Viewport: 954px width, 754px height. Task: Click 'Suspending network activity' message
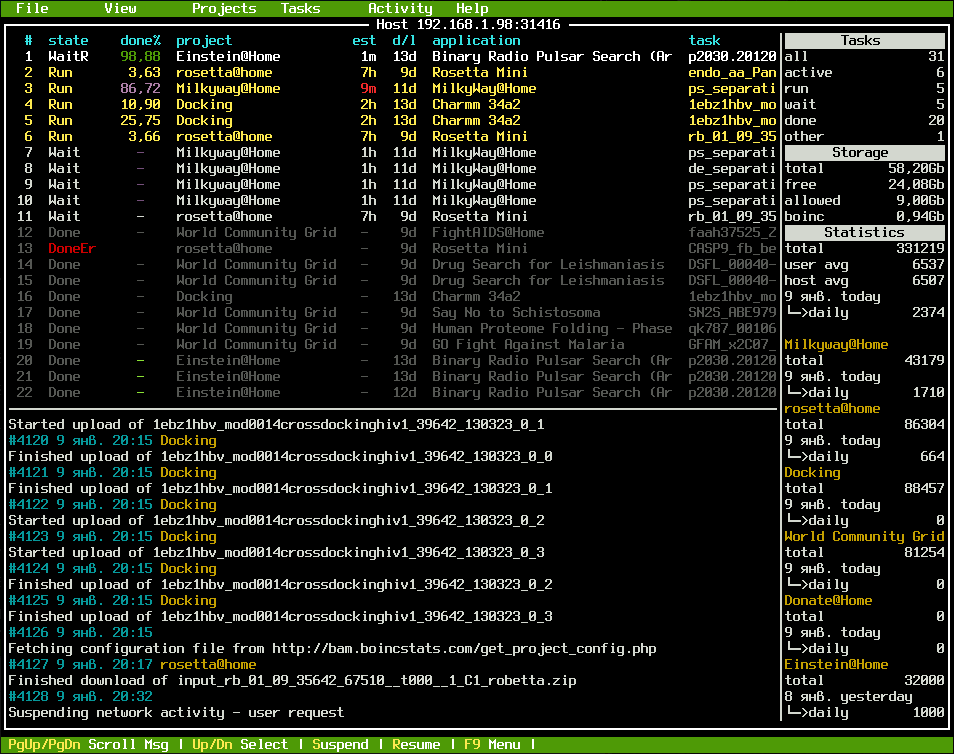176,713
